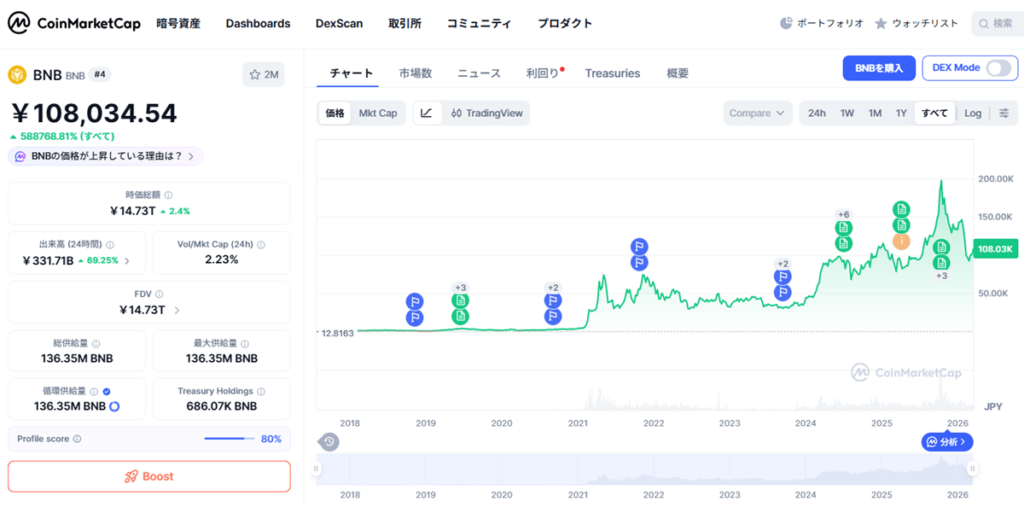
Task: Expand the 24h volume details chevron
Action: (x=127, y=261)
